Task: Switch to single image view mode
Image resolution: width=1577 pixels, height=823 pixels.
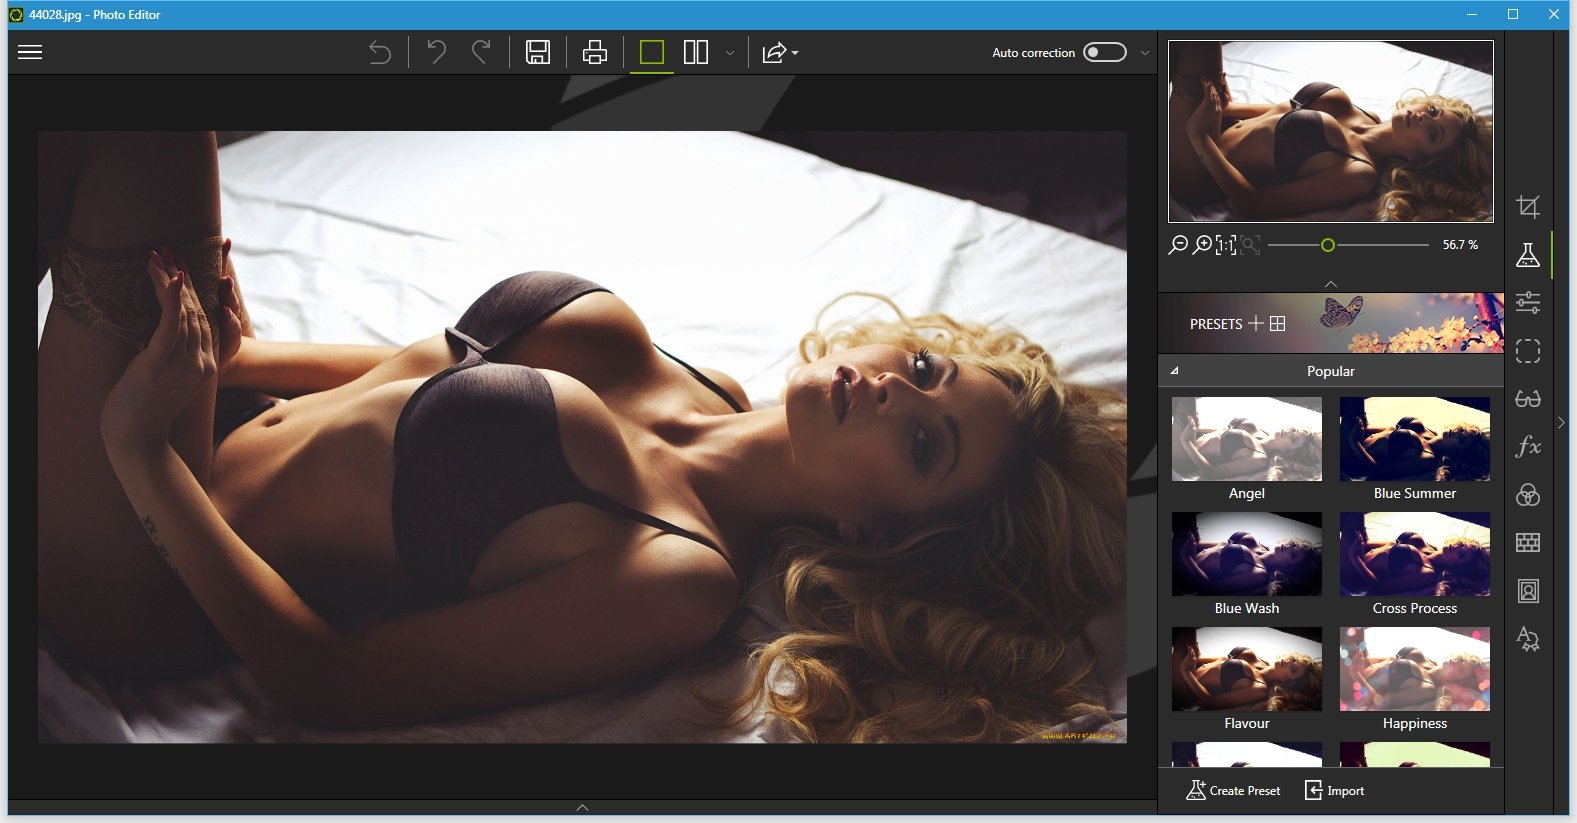Action: tap(651, 52)
